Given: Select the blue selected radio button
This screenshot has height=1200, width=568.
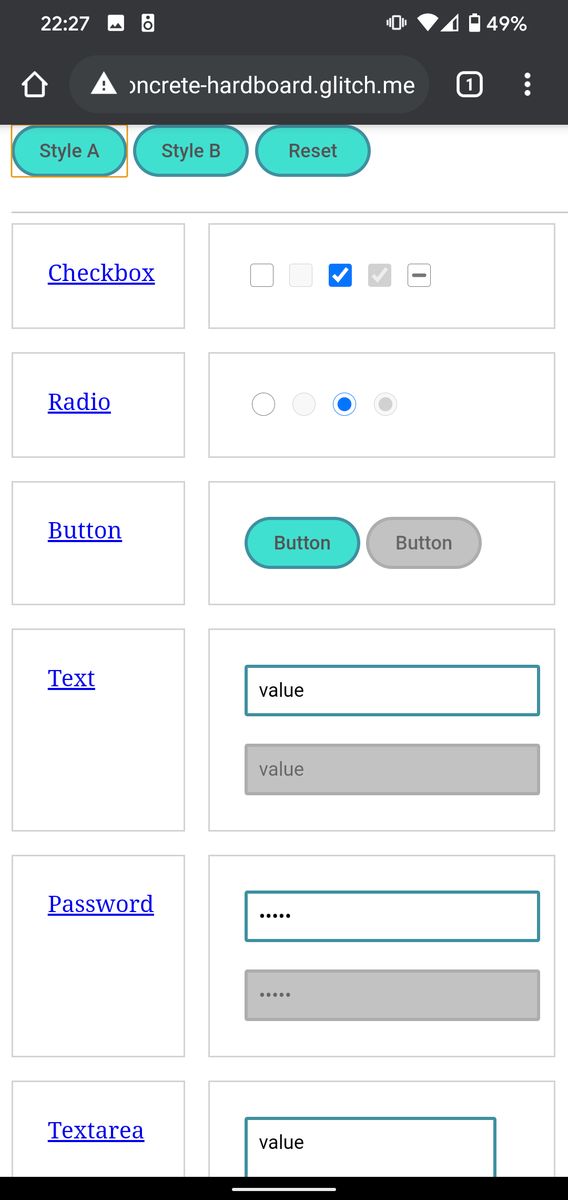Looking at the screenshot, I should 344,404.
